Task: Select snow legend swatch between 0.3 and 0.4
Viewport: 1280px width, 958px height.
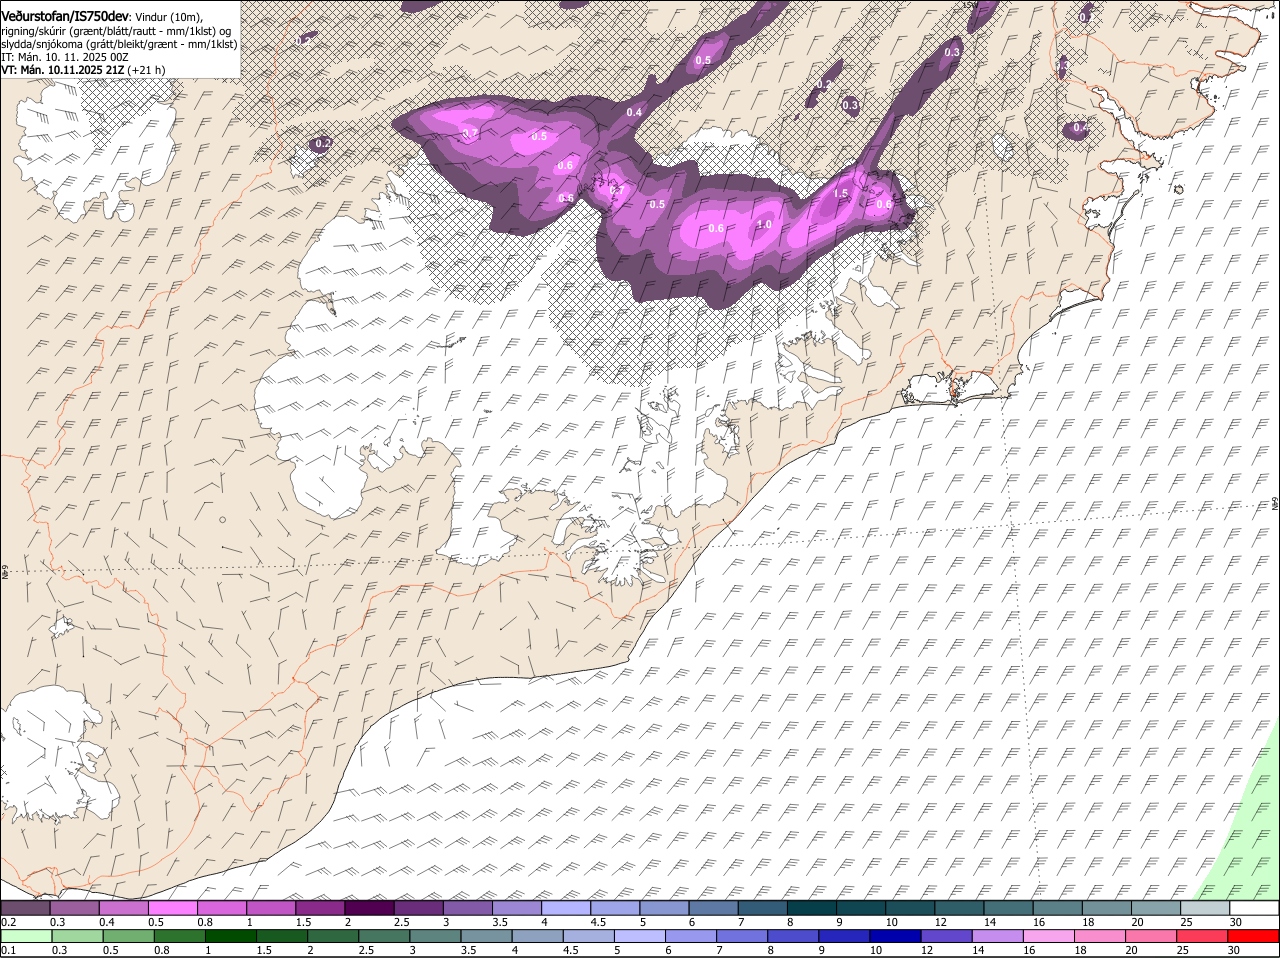Action: 74,908
